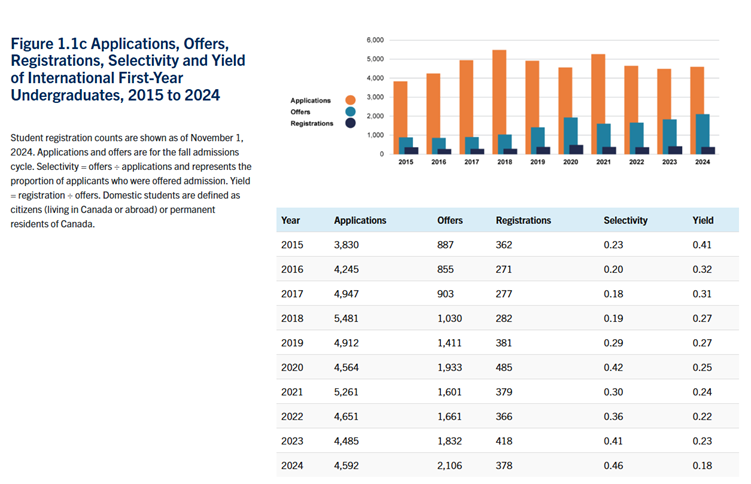Select the 2019 row year cell

pyautogui.click(x=291, y=342)
